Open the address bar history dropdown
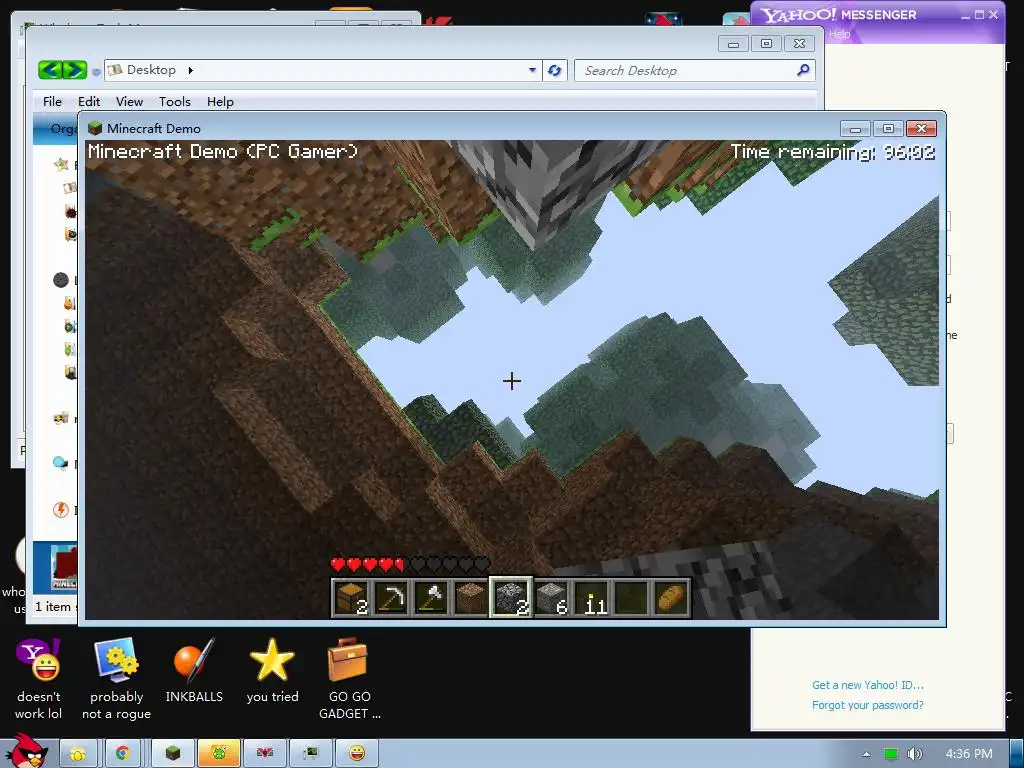The width and height of the screenshot is (1024, 768). coord(532,70)
